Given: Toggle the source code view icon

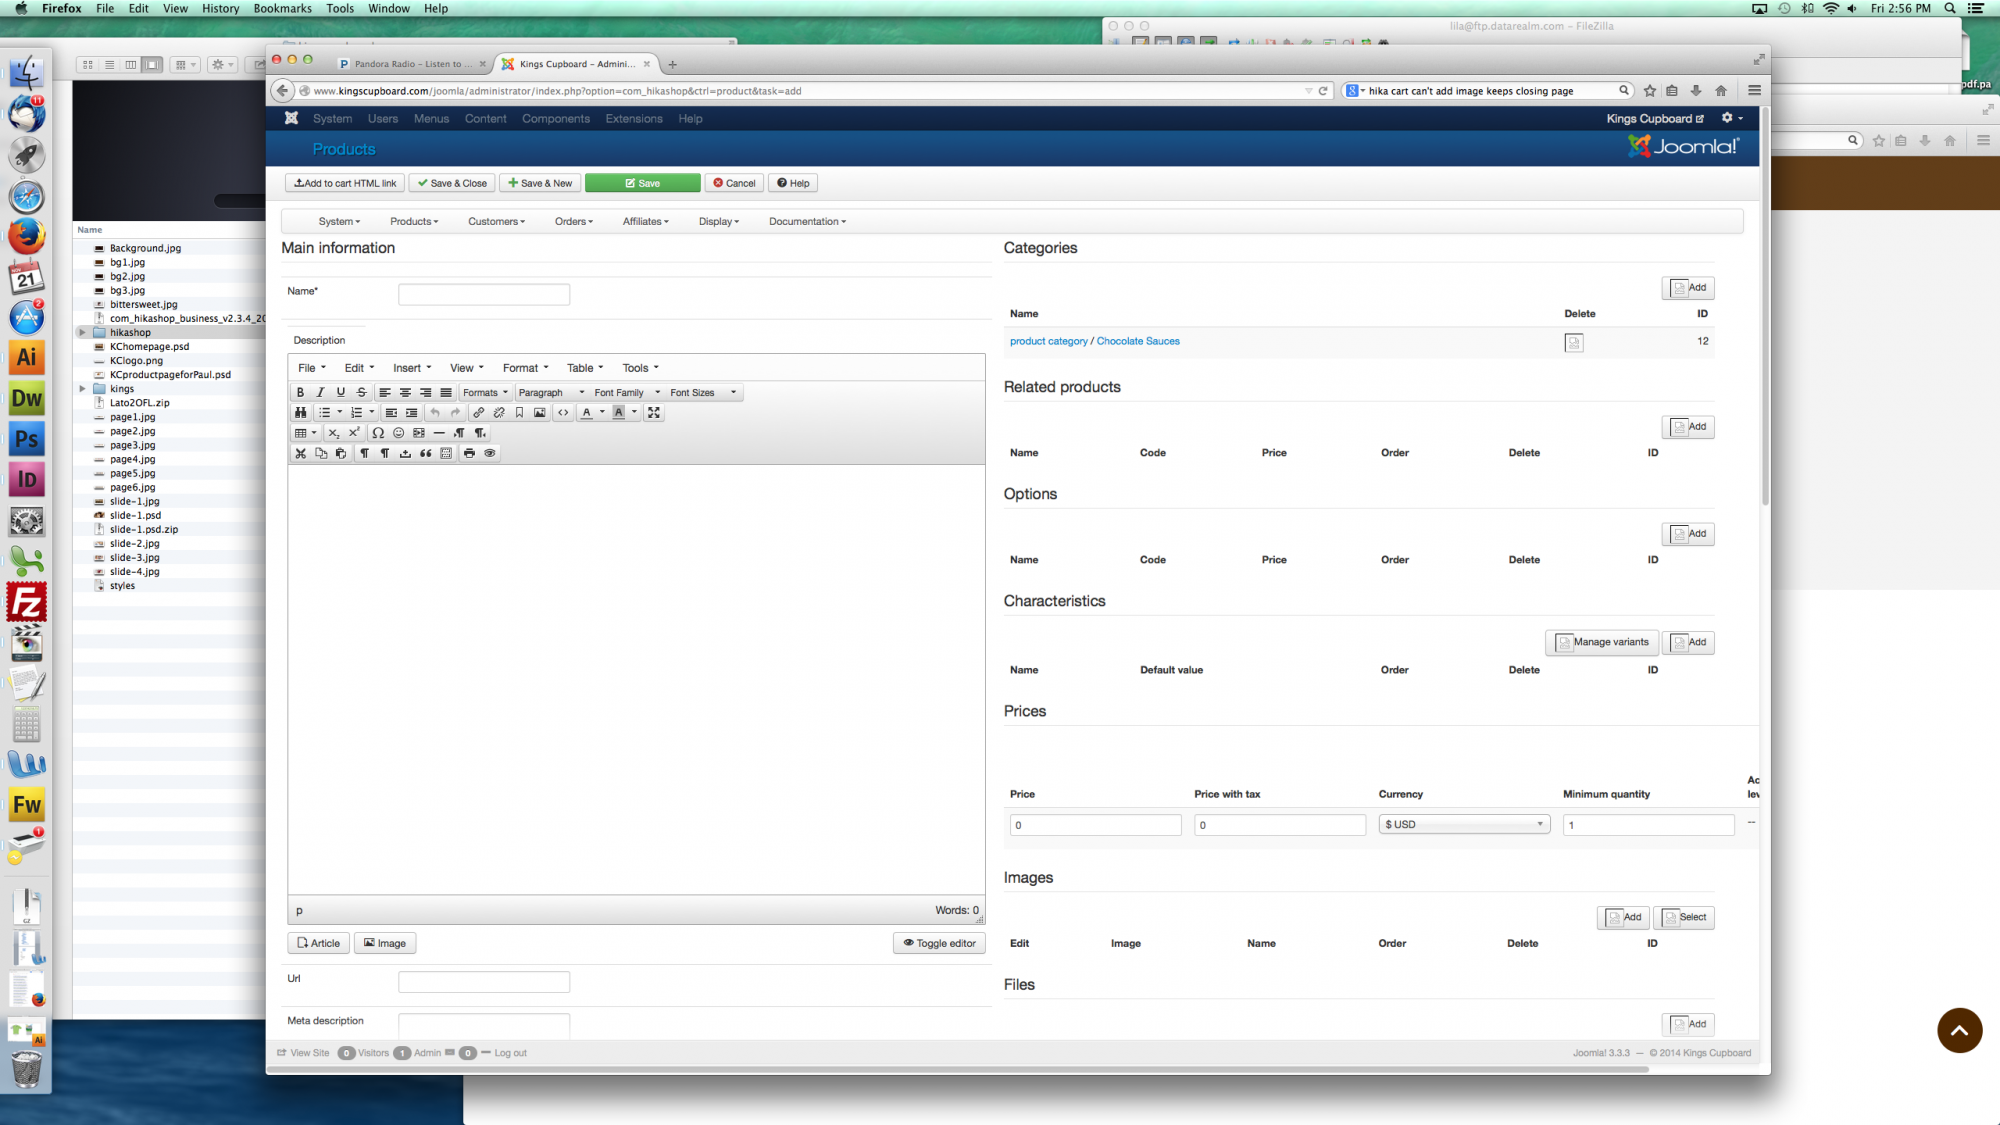Looking at the screenshot, I should (x=563, y=413).
